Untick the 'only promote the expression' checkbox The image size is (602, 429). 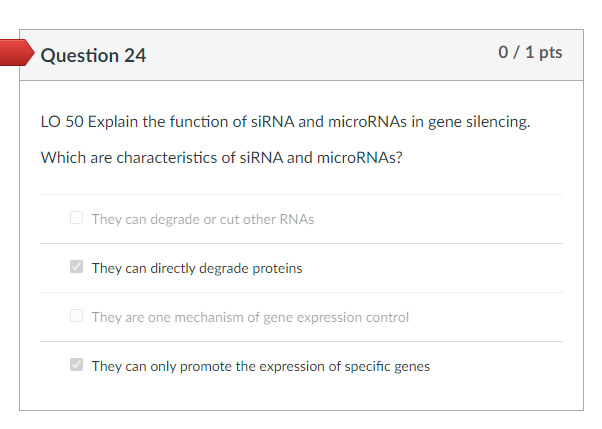coord(77,366)
